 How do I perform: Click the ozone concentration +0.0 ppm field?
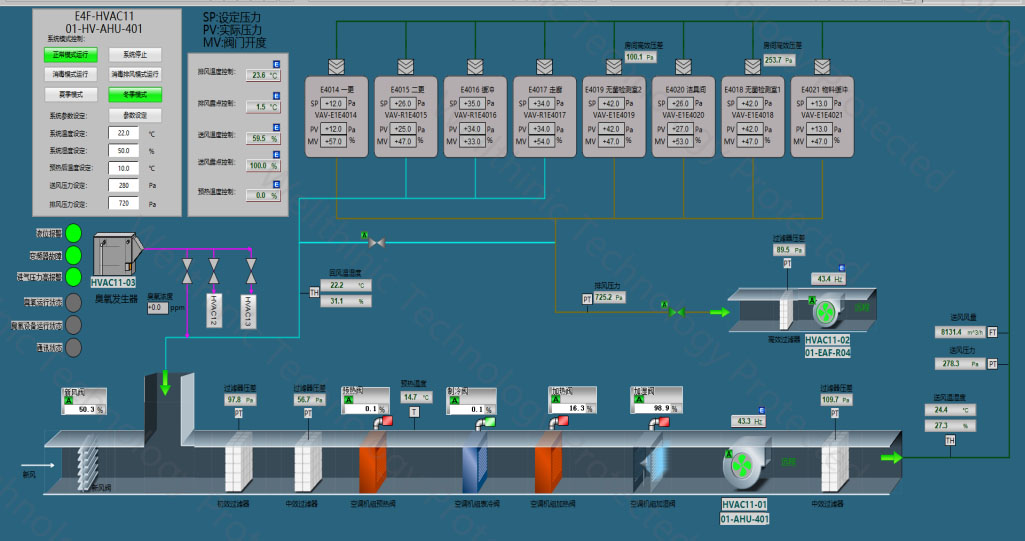tap(158, 307)
